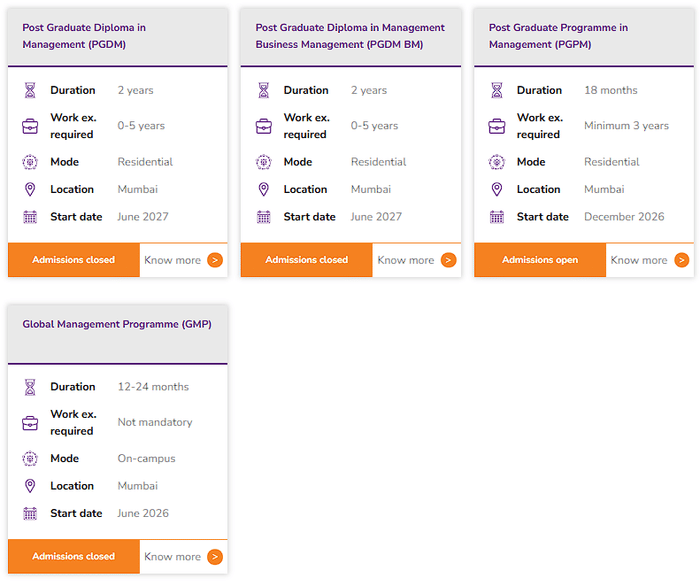The height and width of the screenshot is (586, 700).
Task: Click the Location pin icon in GMP card
Action: 30,486
